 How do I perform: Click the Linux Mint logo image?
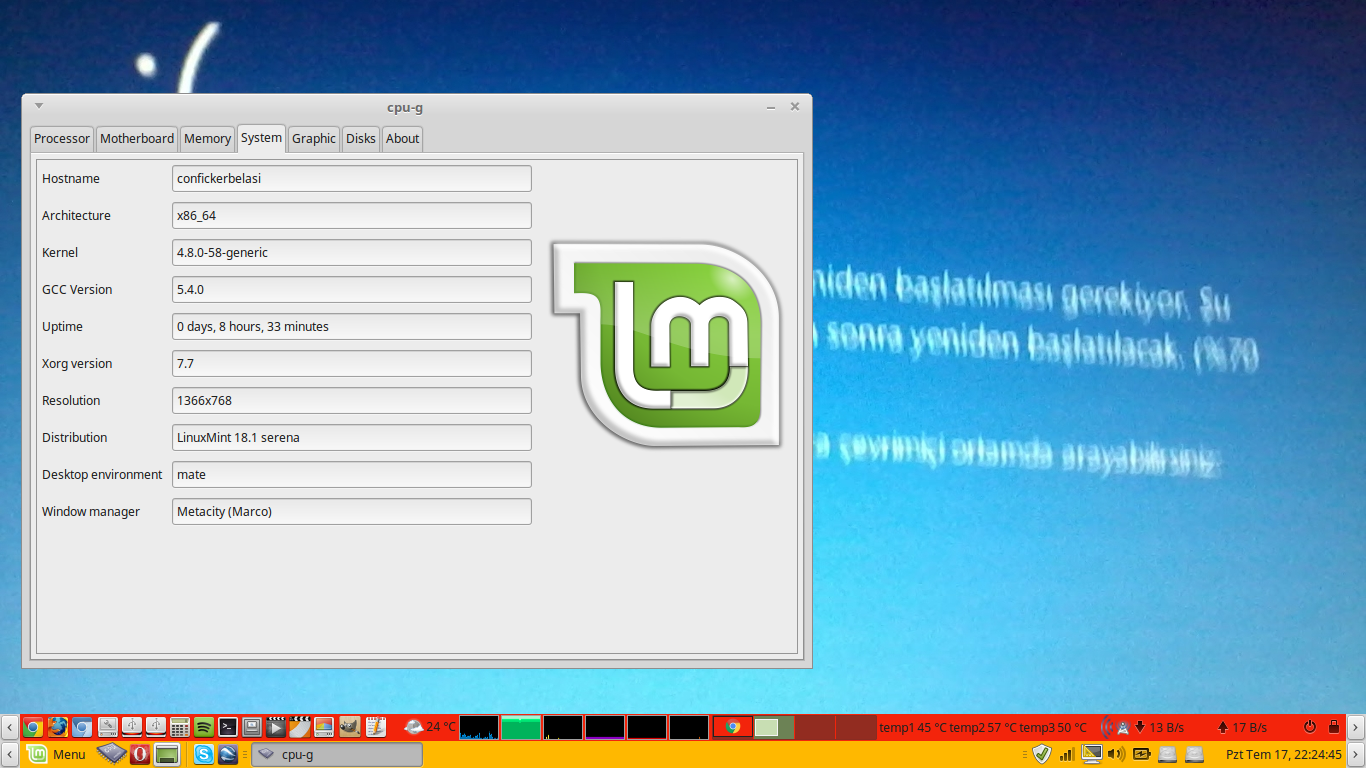[667, 343]
